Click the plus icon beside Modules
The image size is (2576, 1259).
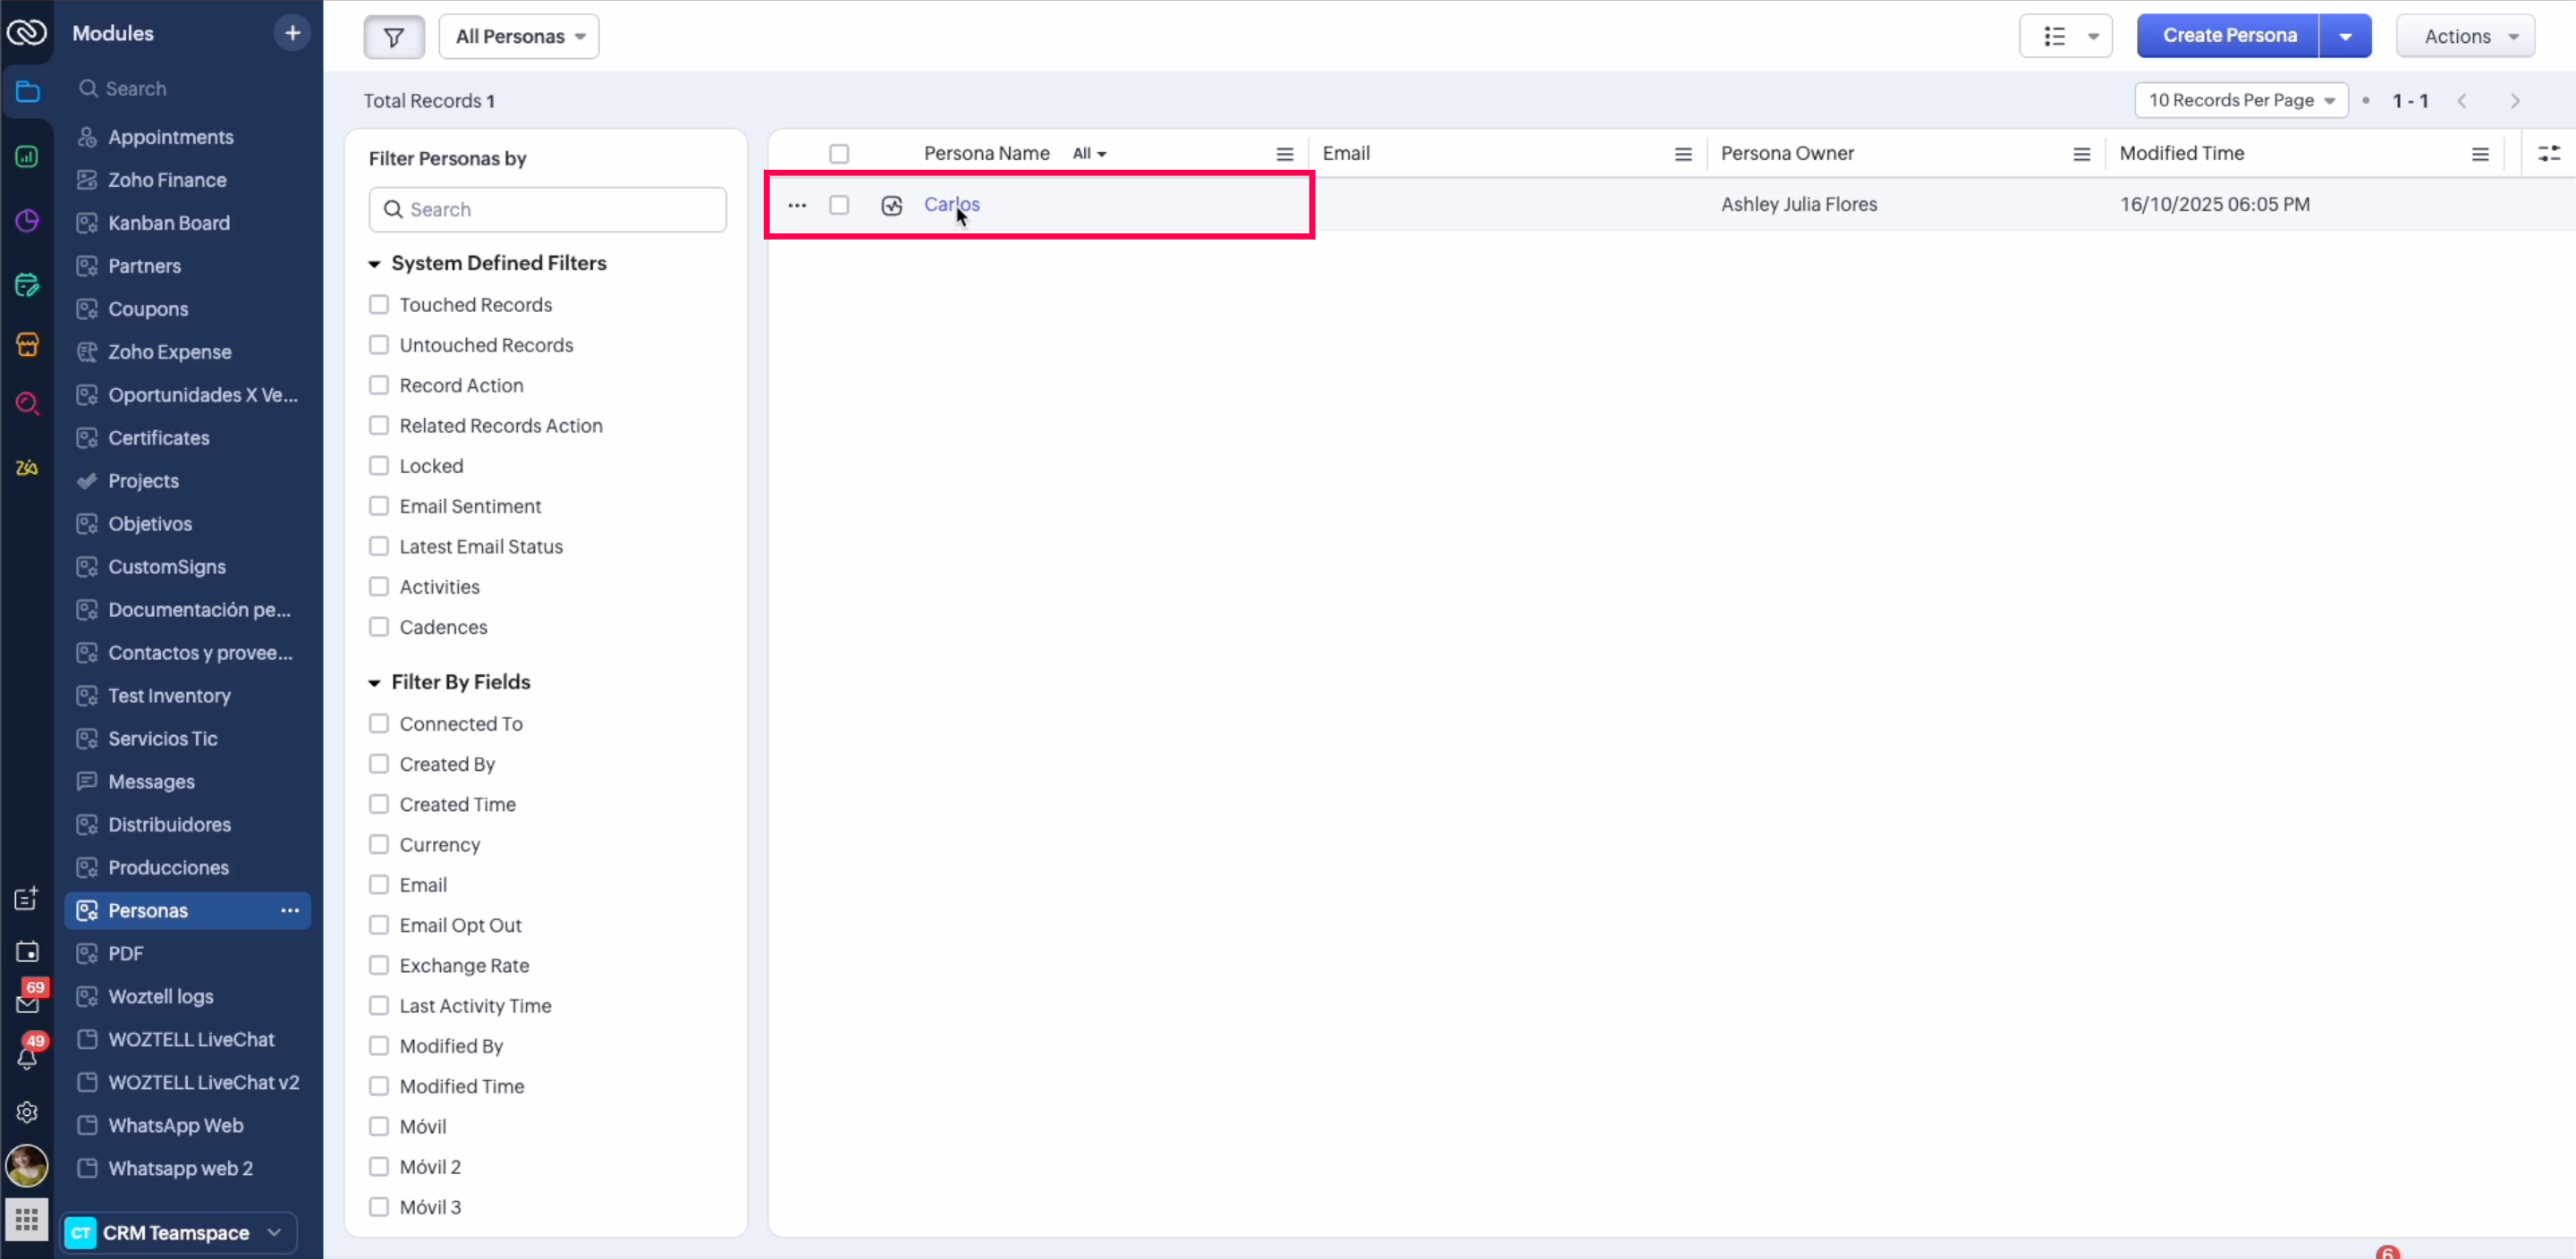[x=292, y=33]
